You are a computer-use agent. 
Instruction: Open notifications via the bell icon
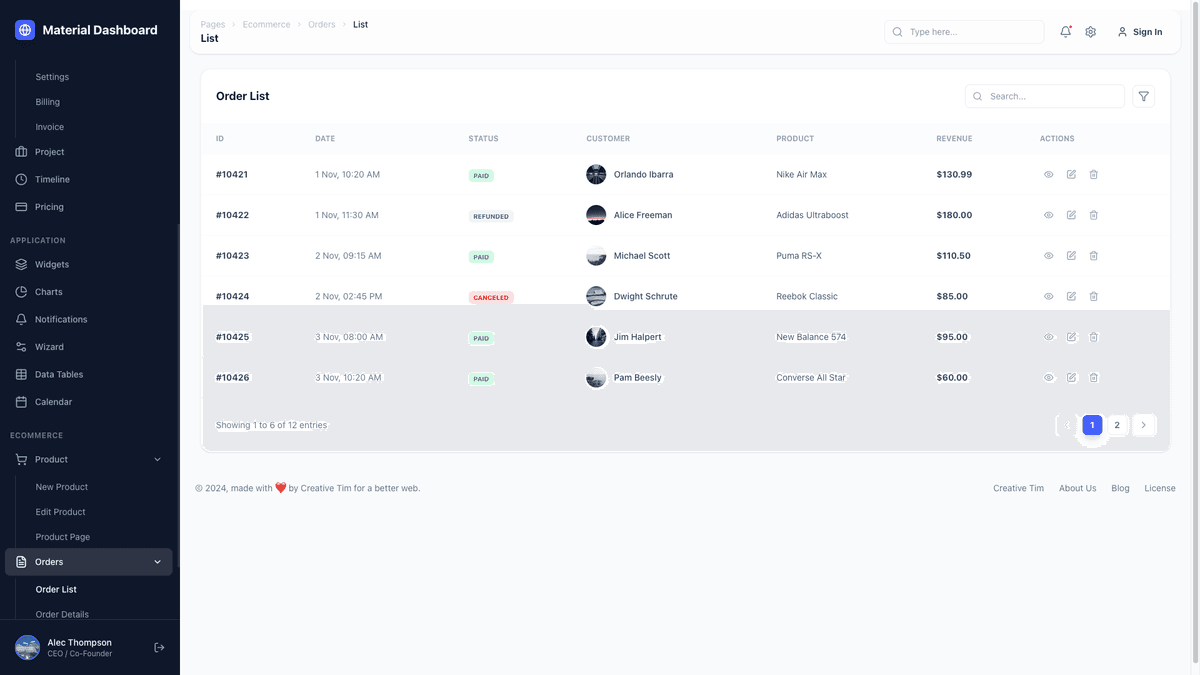coord(1064,31)
